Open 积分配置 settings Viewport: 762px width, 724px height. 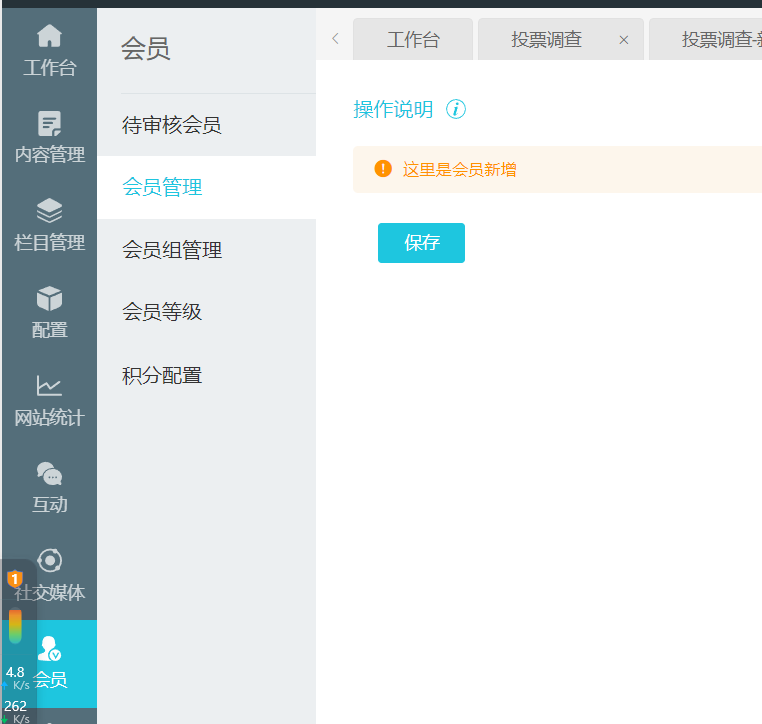[162, 376]
